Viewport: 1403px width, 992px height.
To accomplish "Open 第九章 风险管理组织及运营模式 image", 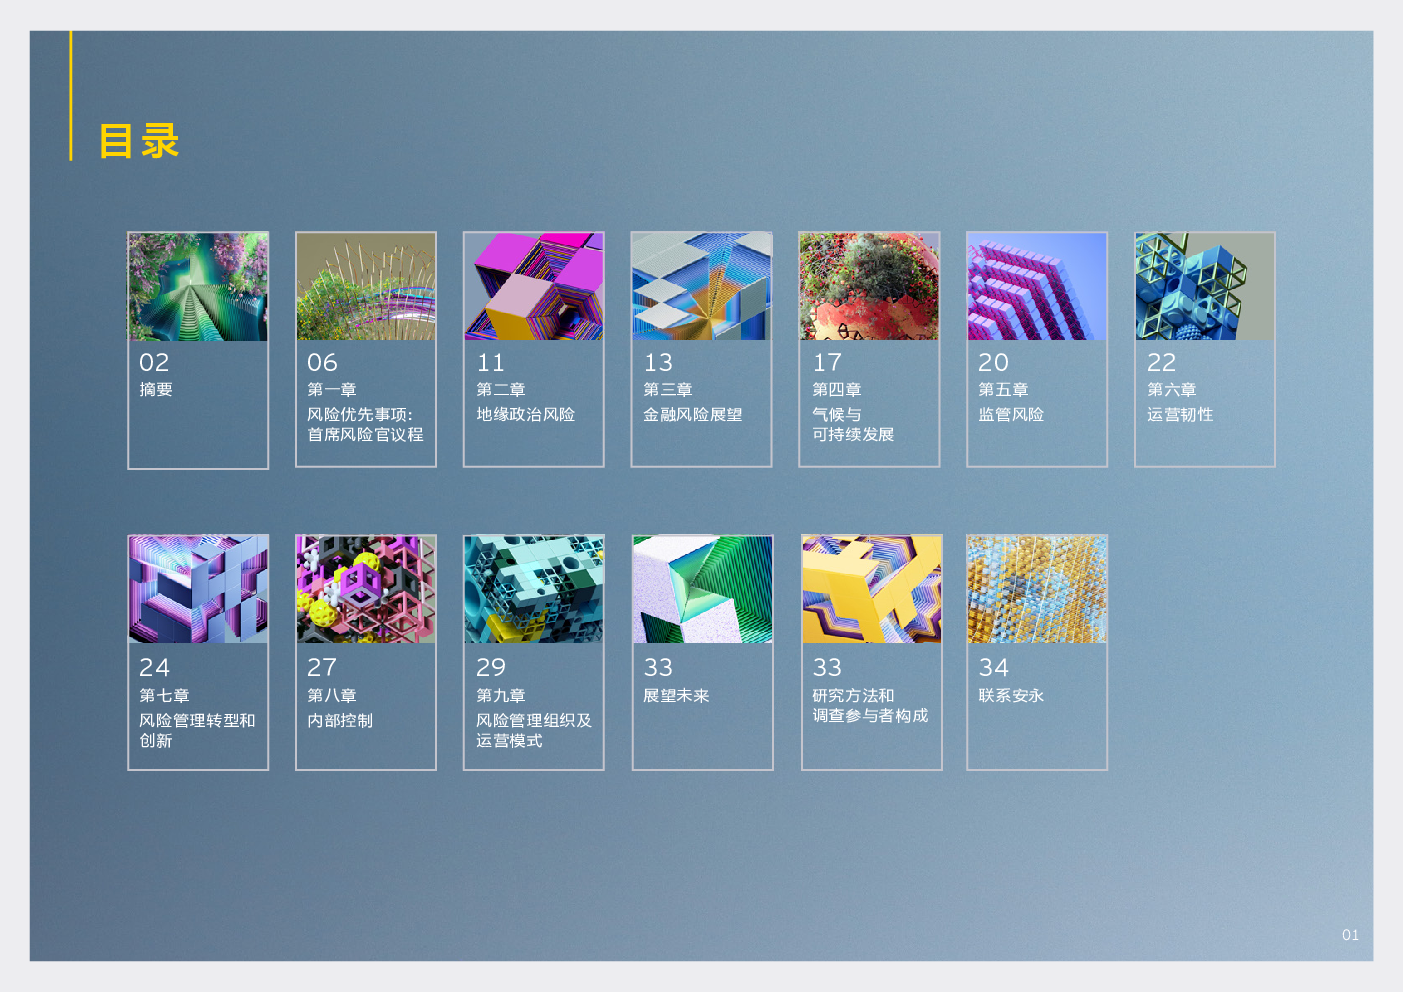I will 534,589.
